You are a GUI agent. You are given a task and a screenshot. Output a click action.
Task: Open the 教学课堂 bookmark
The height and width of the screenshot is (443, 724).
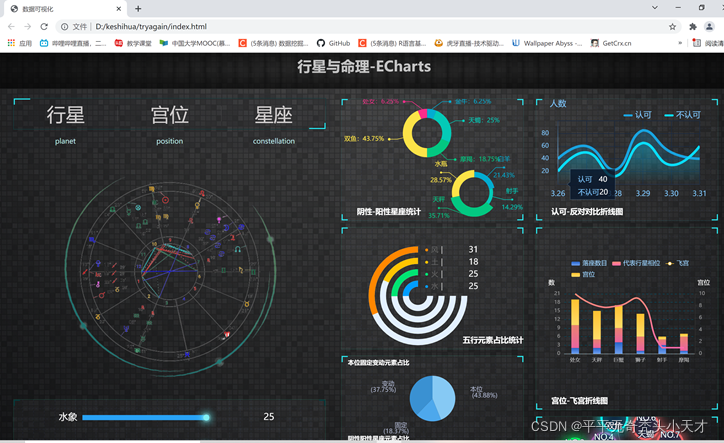point(133,43)
